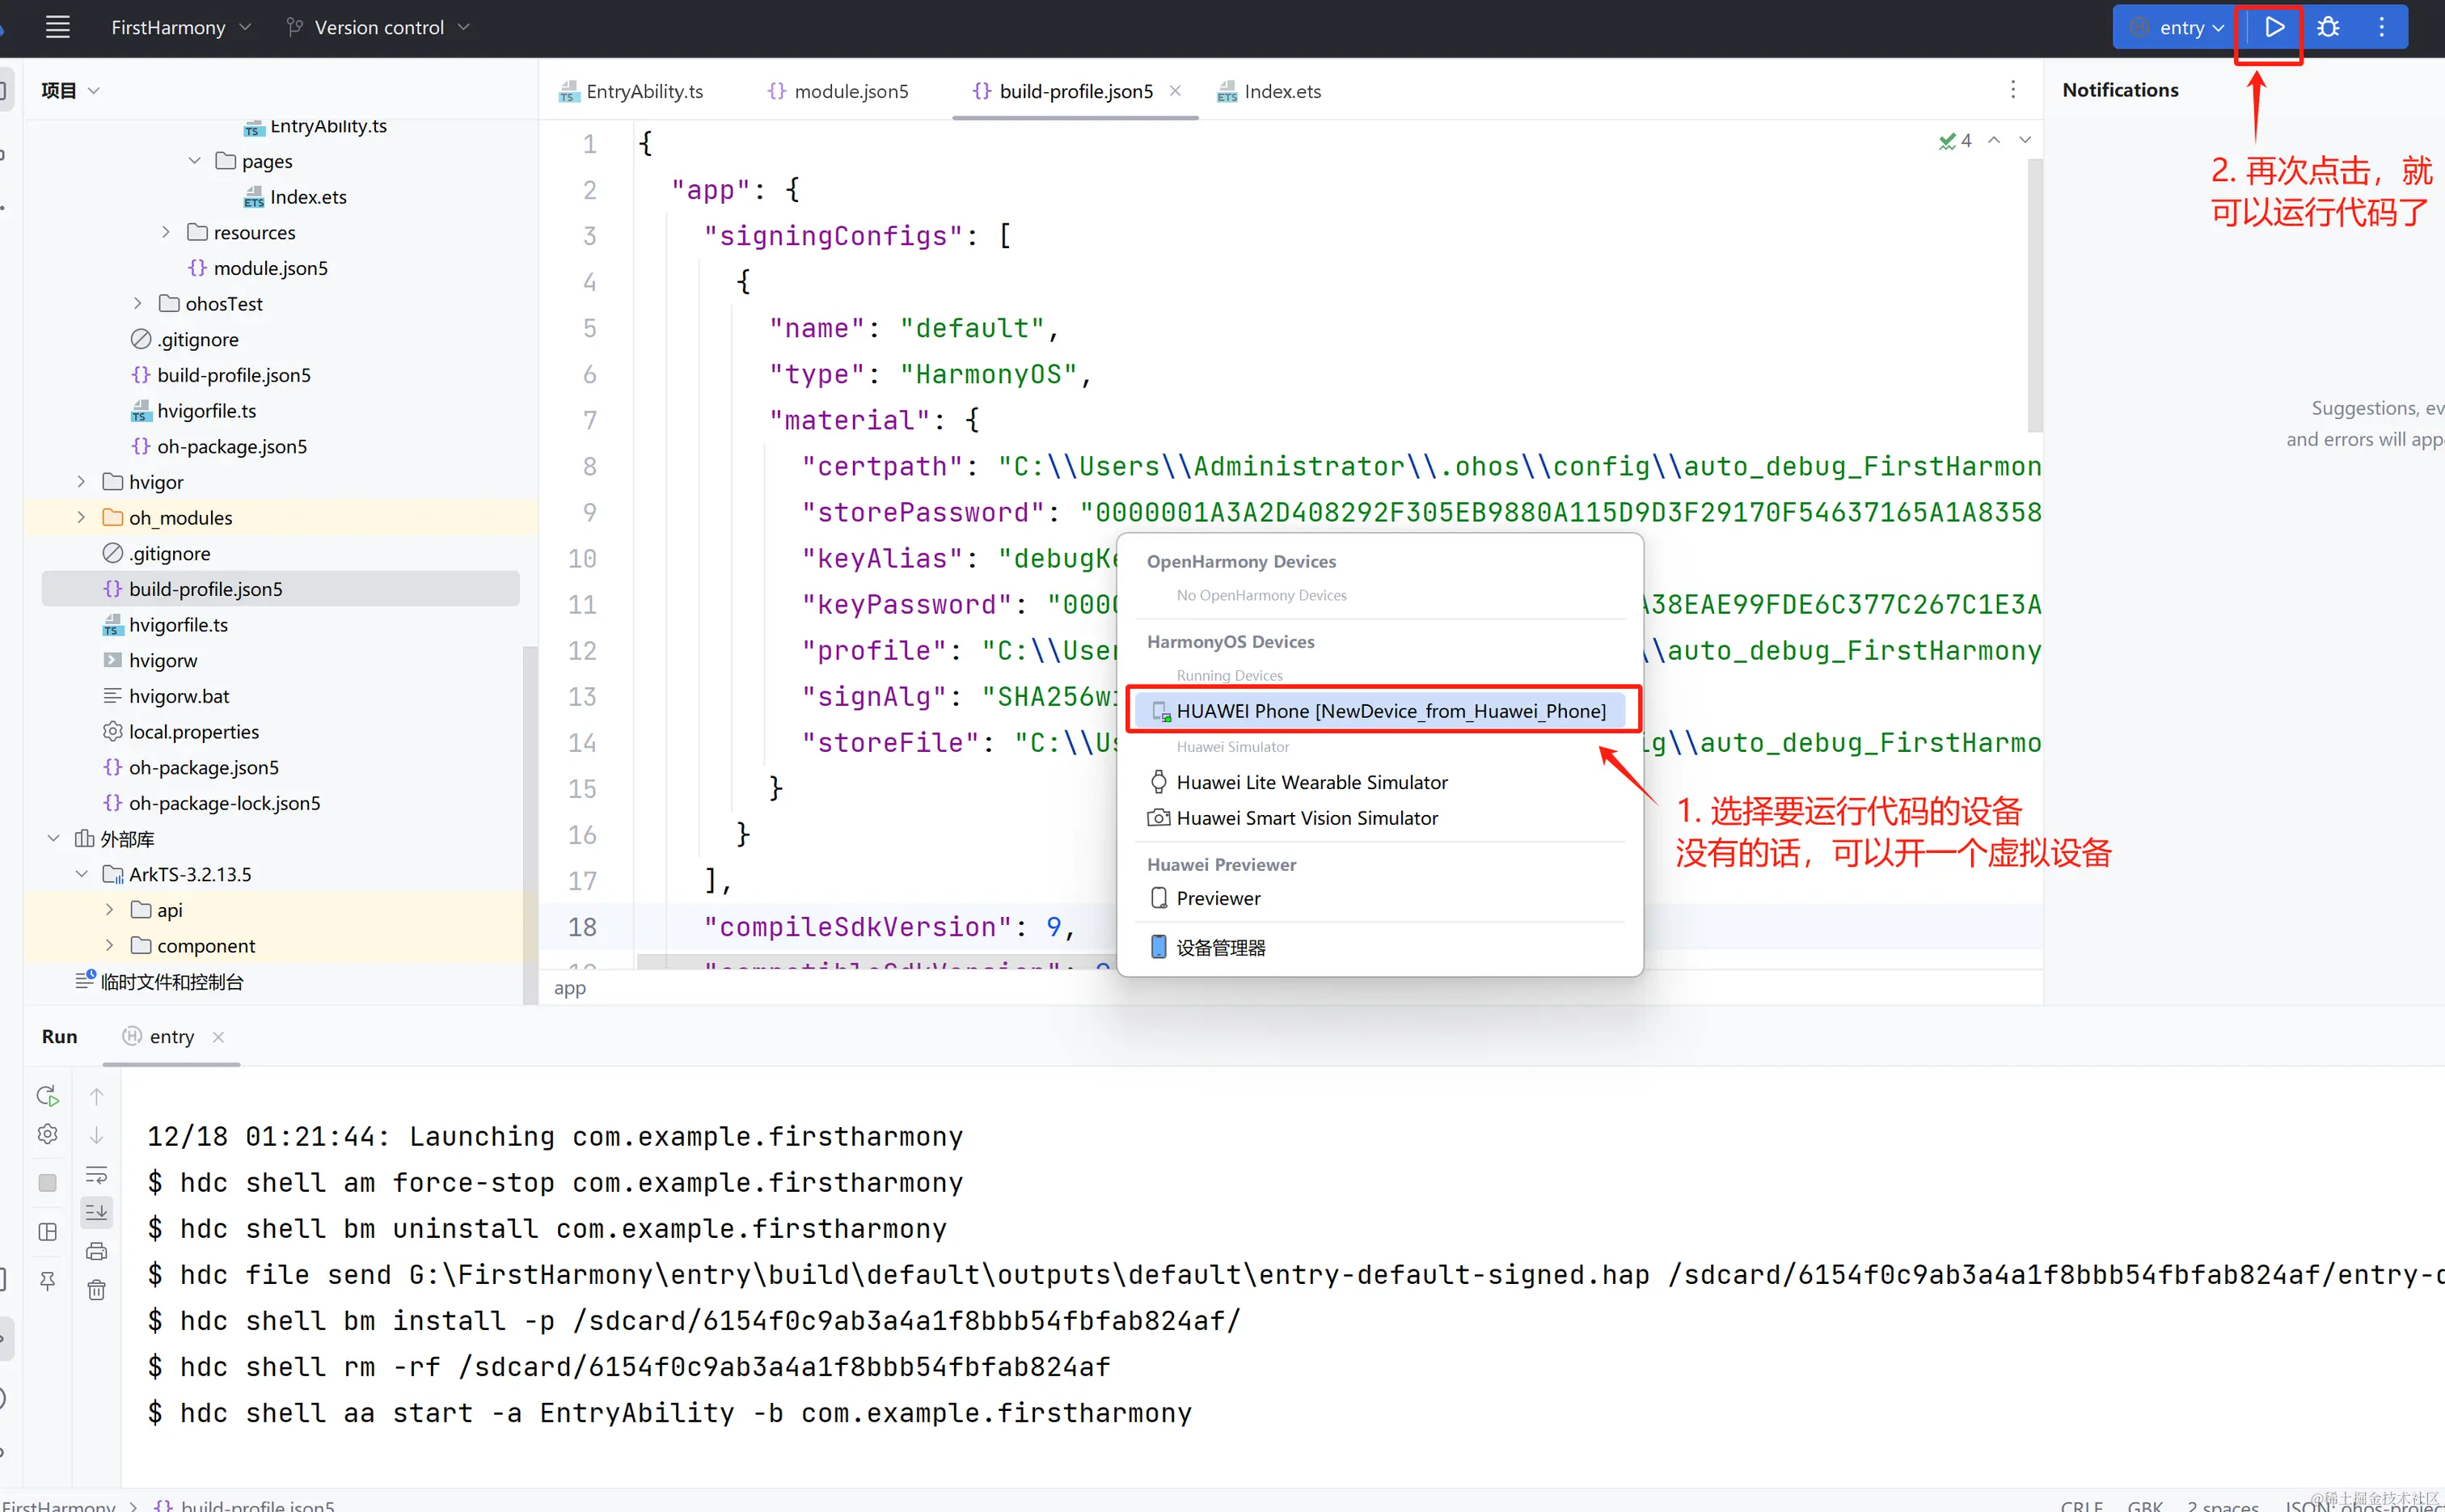Switch to module.json5 editor tab
Viewport: 2445px width, 1512px height.
point(838,91)
